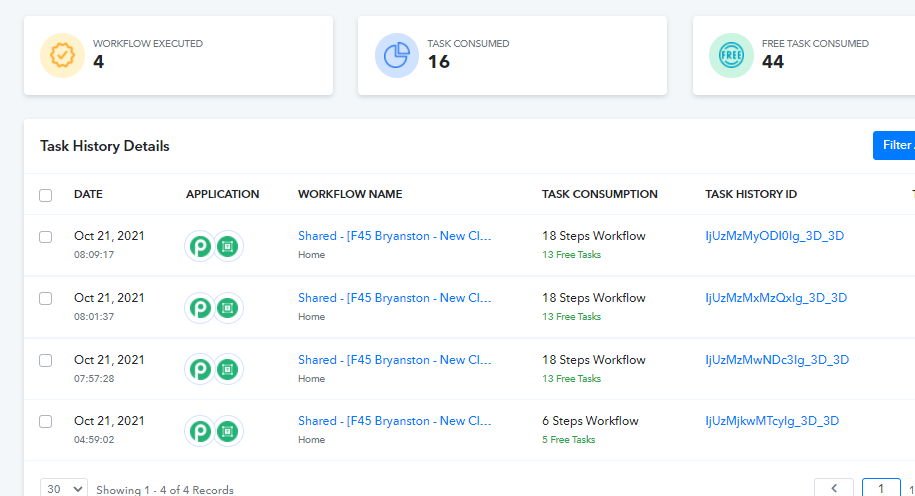The height and width of the screenshot is (496, 915).
Task: Click the WORKFLOW NAME column header
Action: coord(350,194)
